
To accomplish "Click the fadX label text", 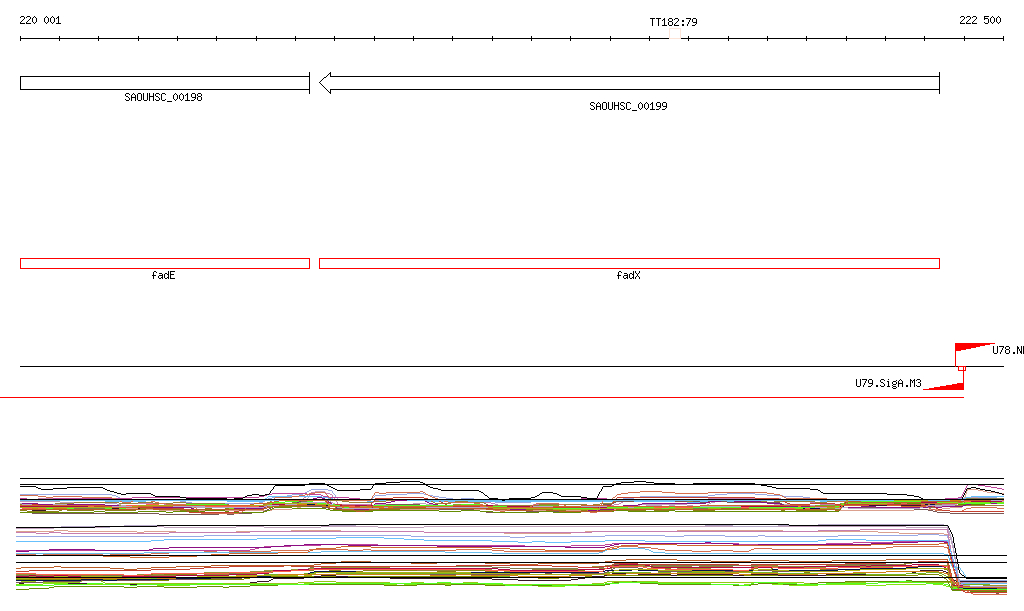I will [628, 275].
